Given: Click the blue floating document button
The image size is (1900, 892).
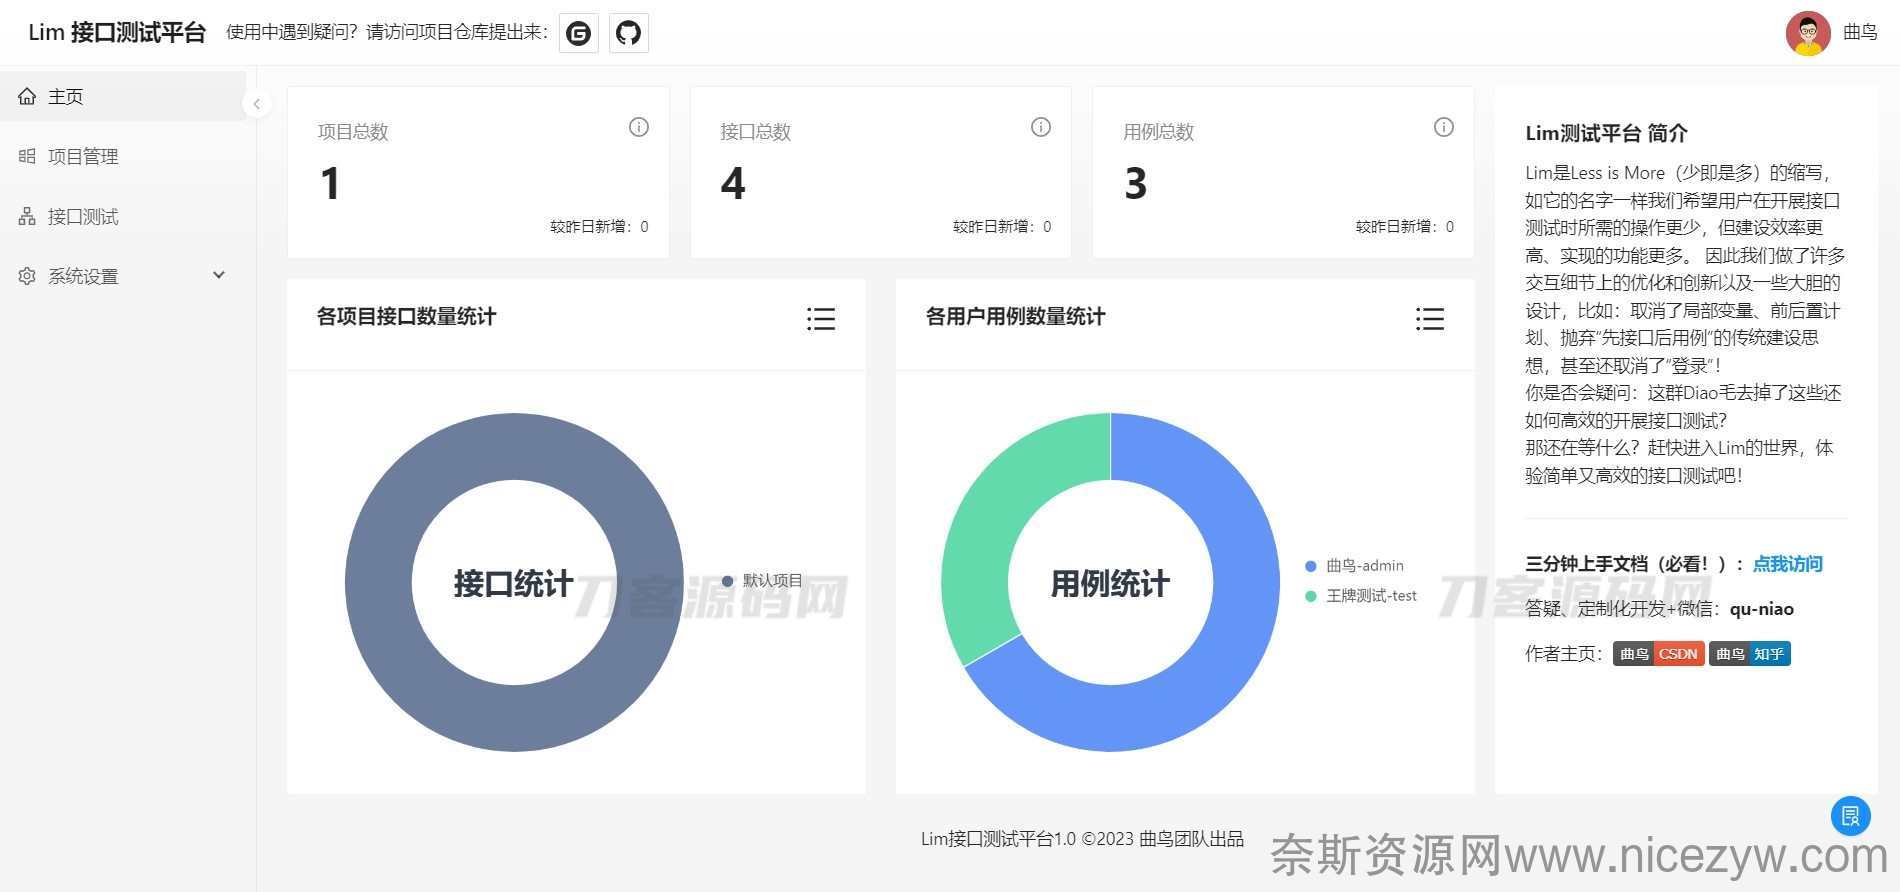Looking at the screenshot, I should (x=1851, y=816).
